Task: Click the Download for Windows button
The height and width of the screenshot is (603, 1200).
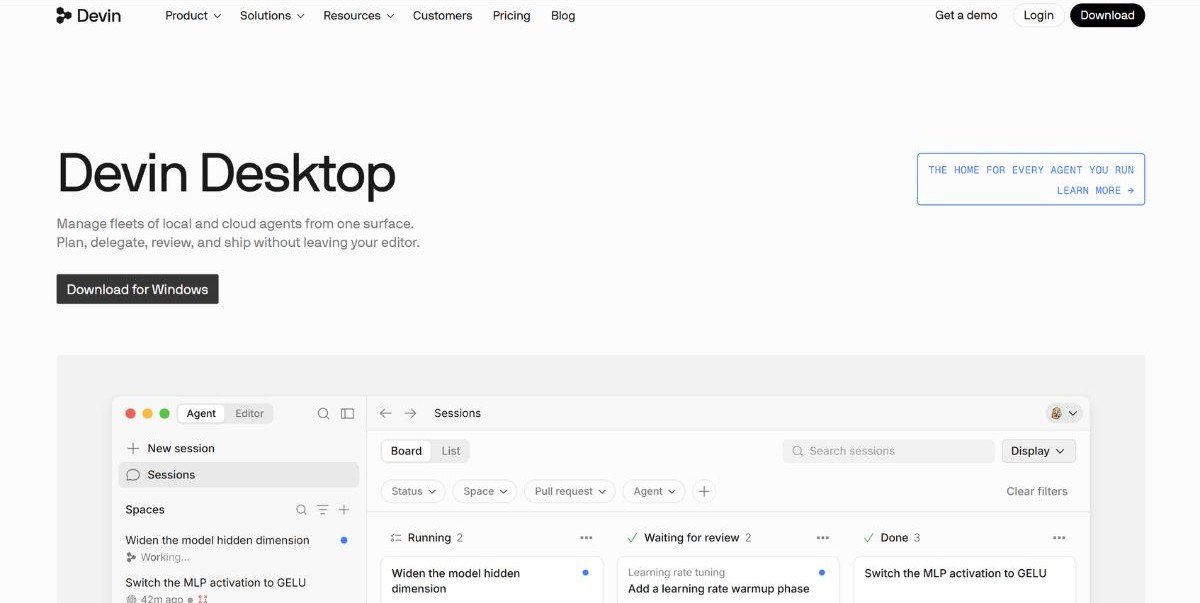Action: coord(137,289)
